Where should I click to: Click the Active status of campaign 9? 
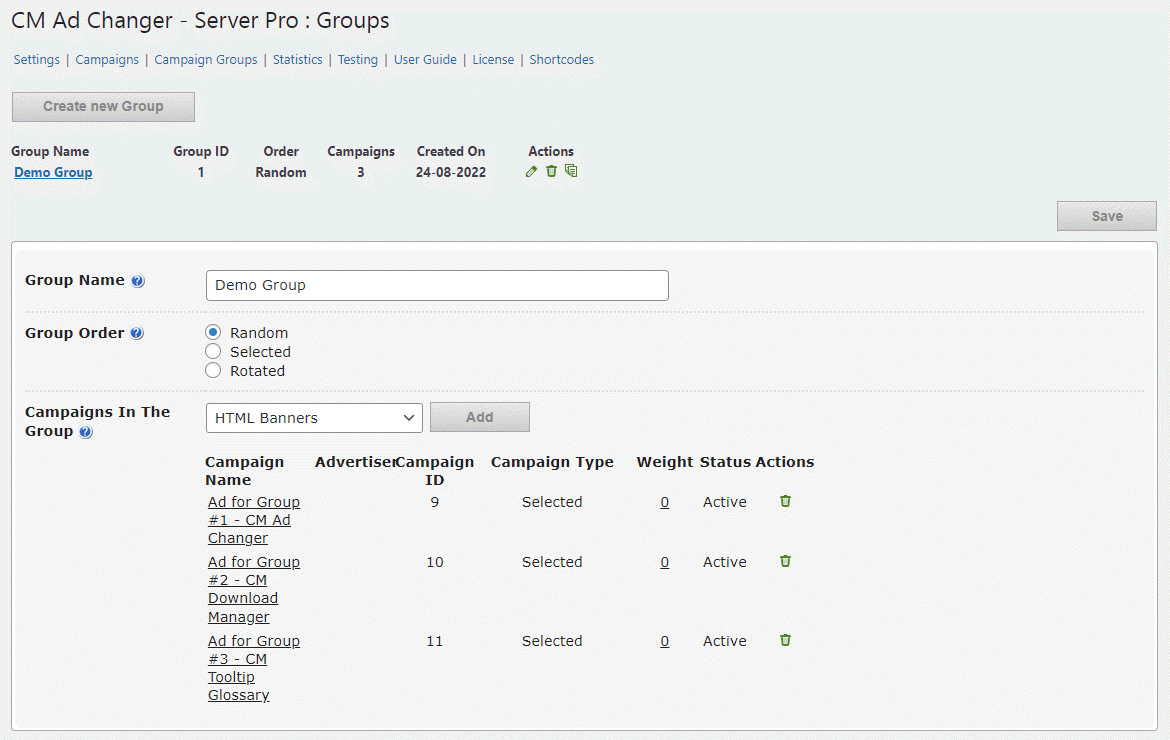click(x=725, y=502)
